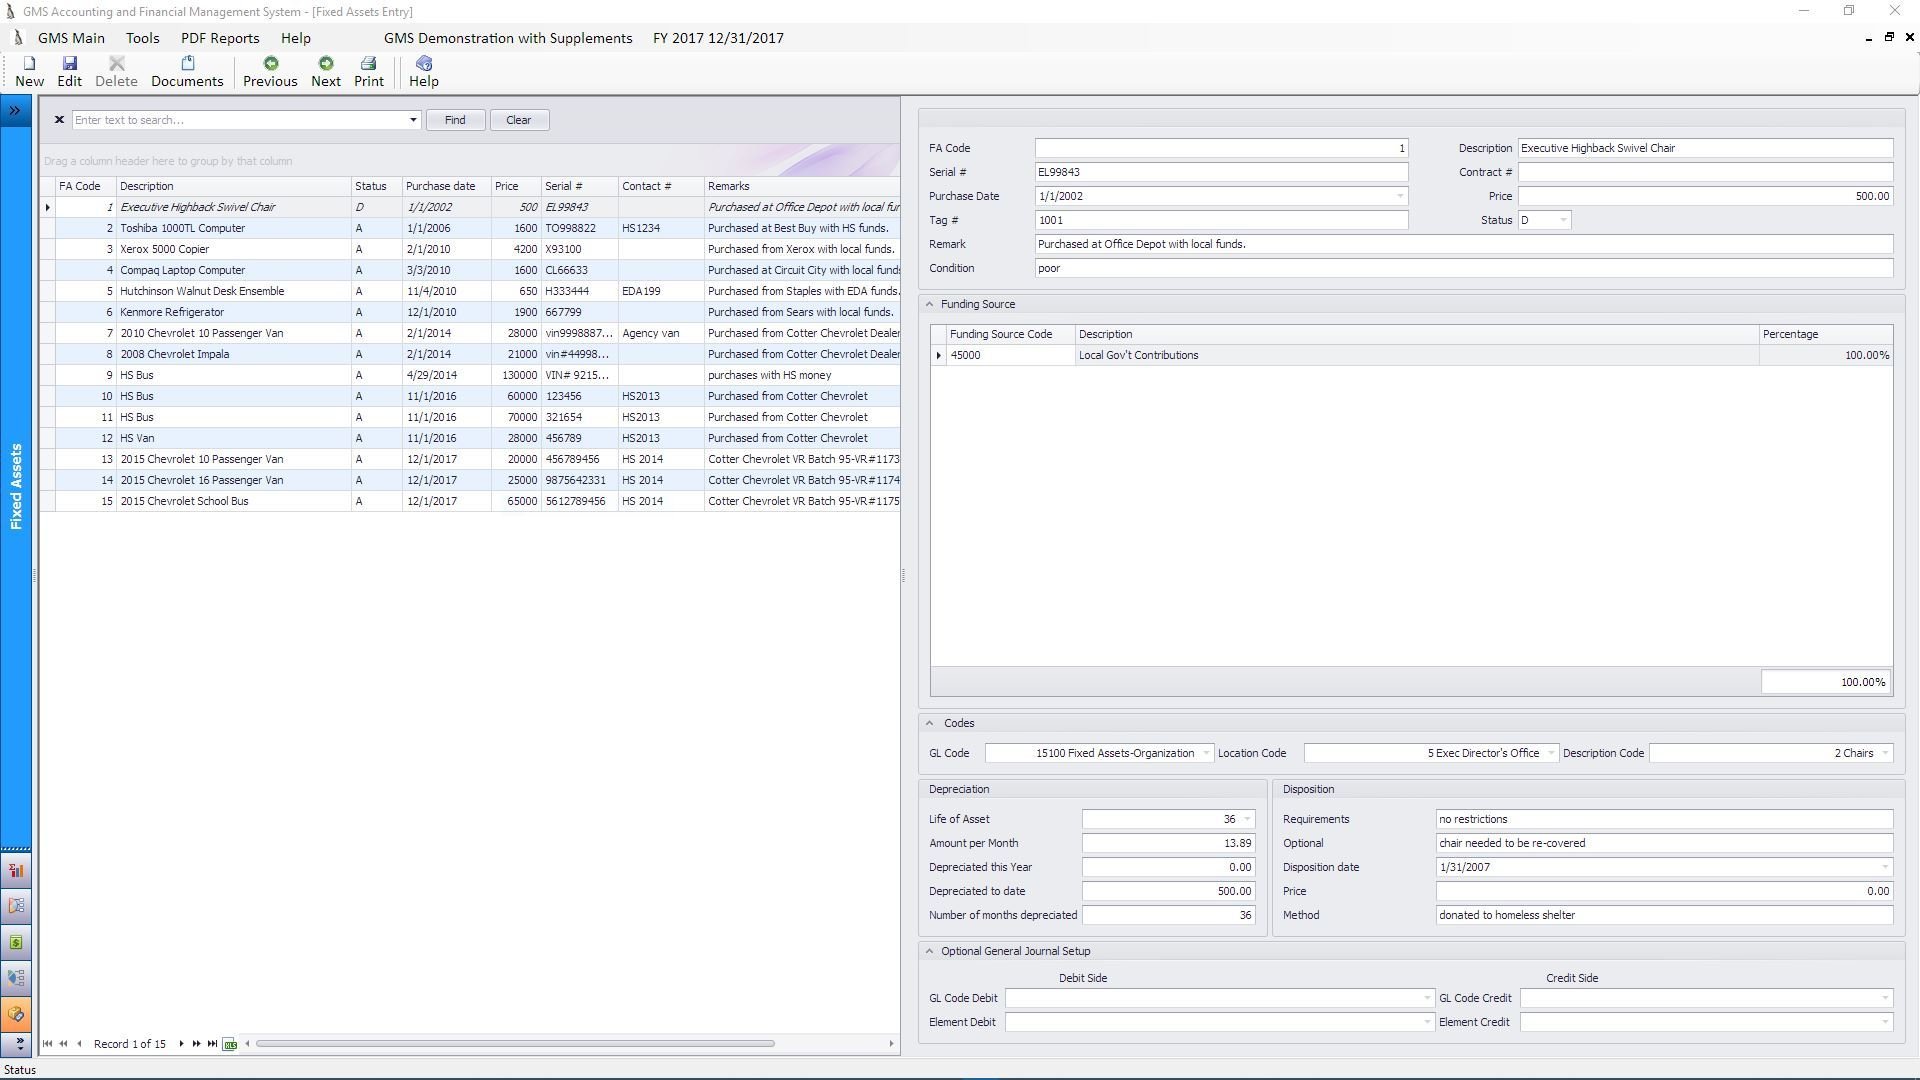
Task: Expand the left Fixed Assets navigation pane
Action: tap(15, 111)
